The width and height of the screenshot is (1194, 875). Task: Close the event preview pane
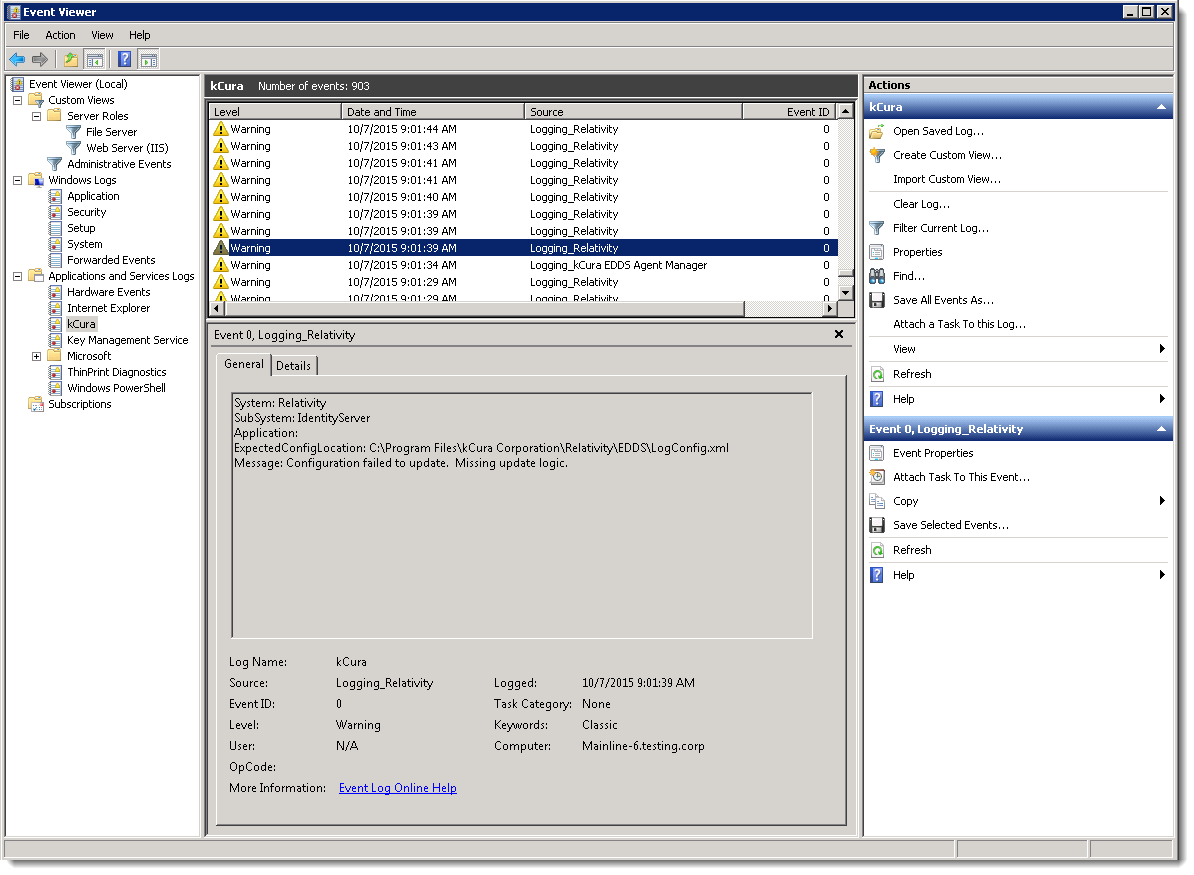[x=839, y=335]
